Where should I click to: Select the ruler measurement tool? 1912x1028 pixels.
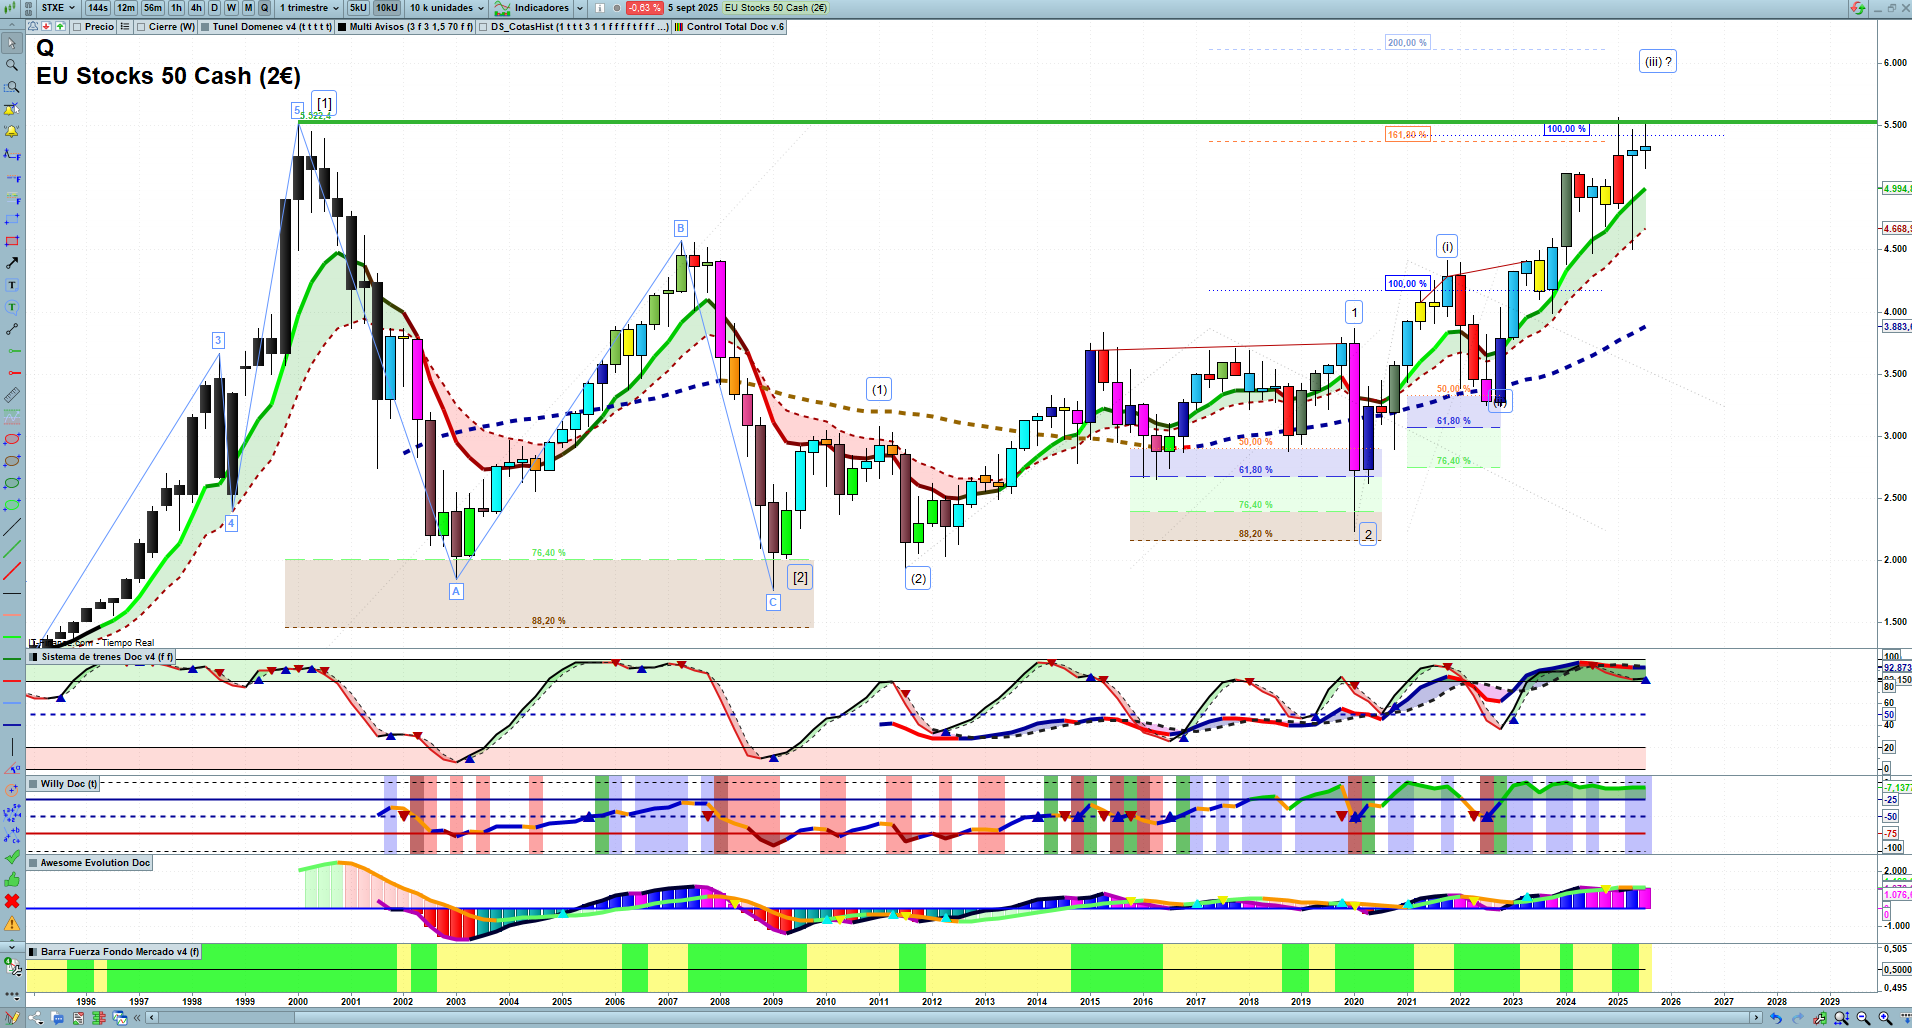(x=12, y=395)
